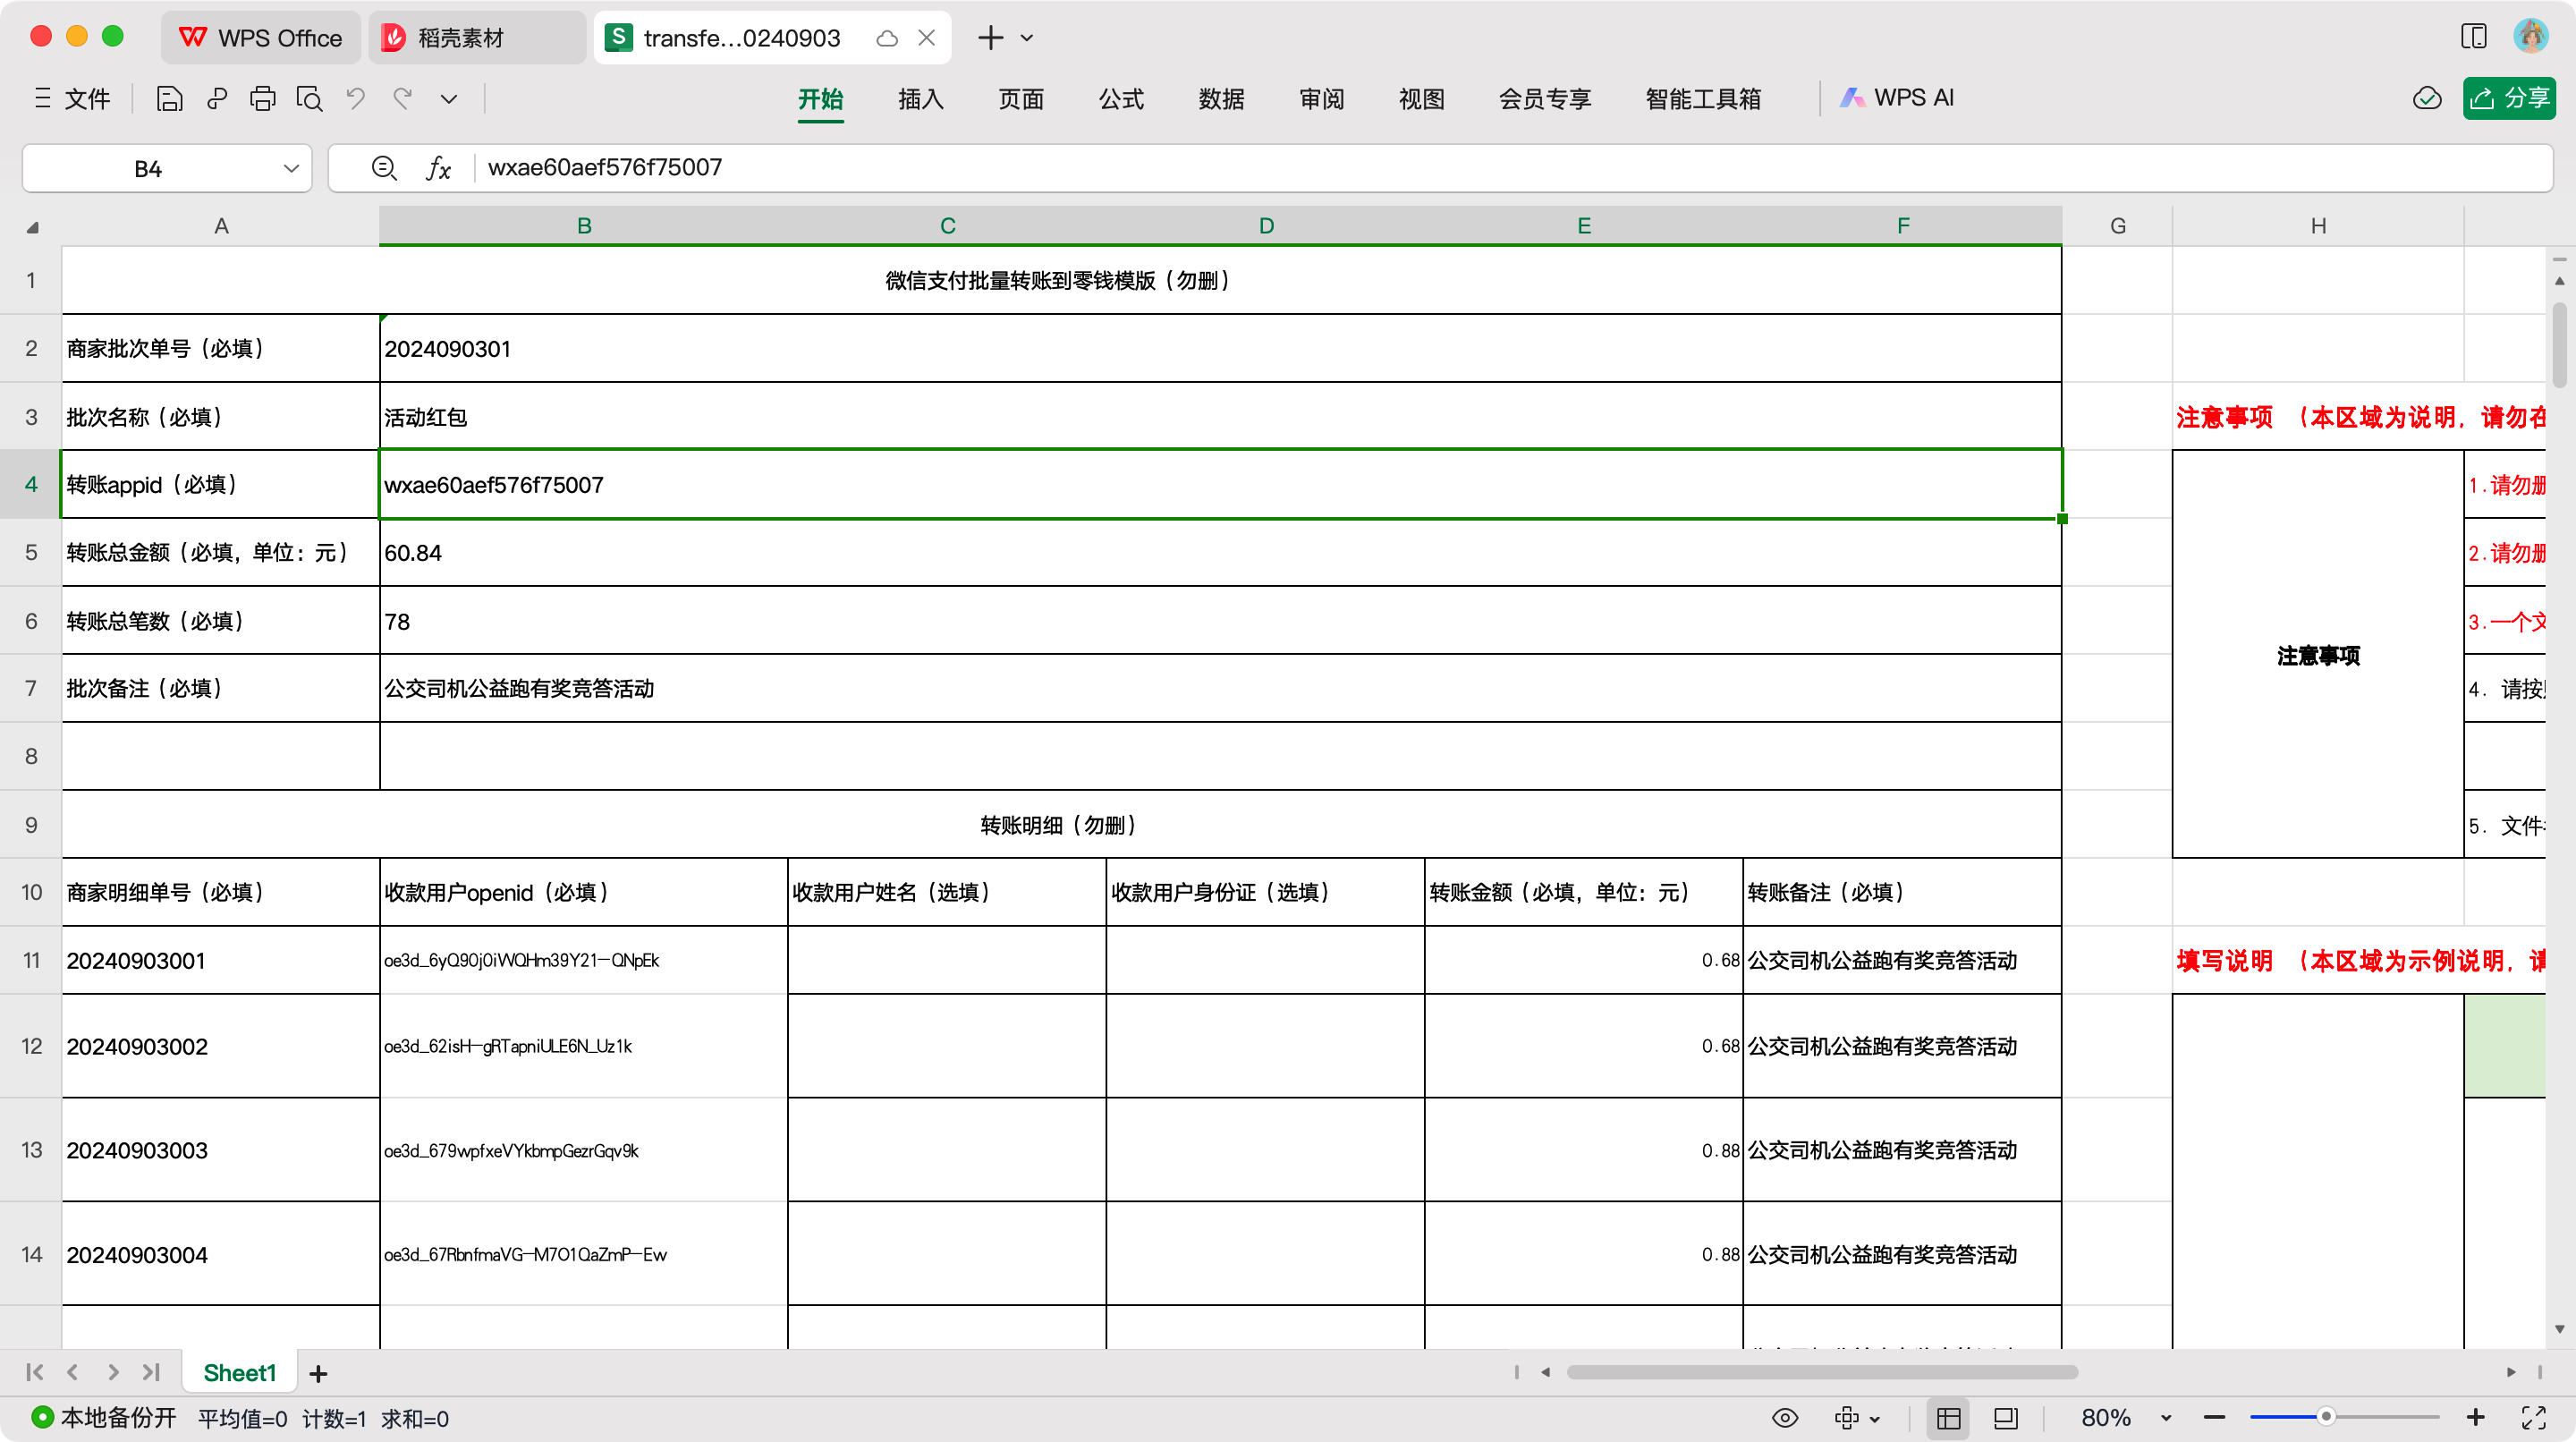The image size is (2576, 1442).
Task: Switch to the 稻壳素材 tab
Action: pyautogui.click(x=460, y=38)
